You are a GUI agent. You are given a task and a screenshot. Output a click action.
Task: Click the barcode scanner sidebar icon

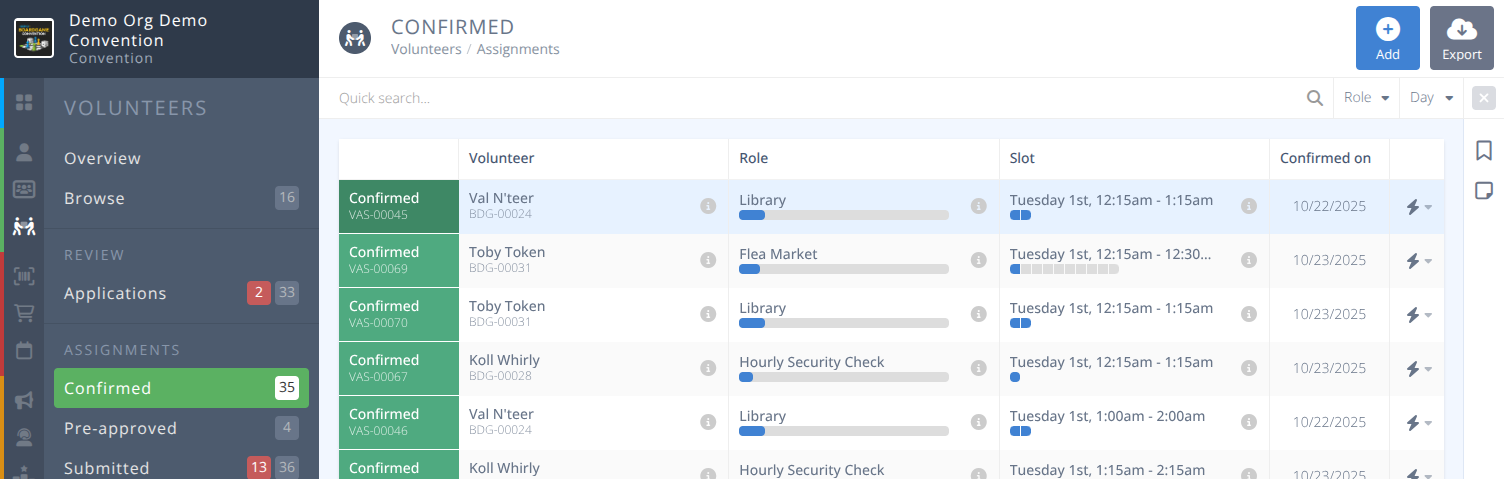pyautogui.click(x=24, y=277)
